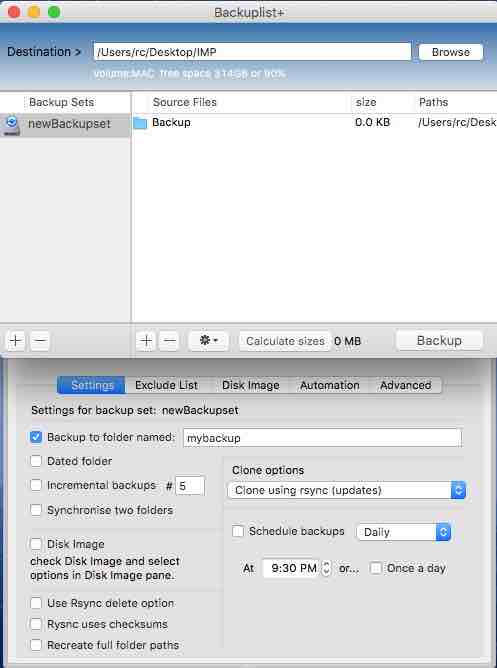The image size is (497, 668).
Task: Enable Recreate full folder paths
Action: pyautogui.click(x=36, y=645)
